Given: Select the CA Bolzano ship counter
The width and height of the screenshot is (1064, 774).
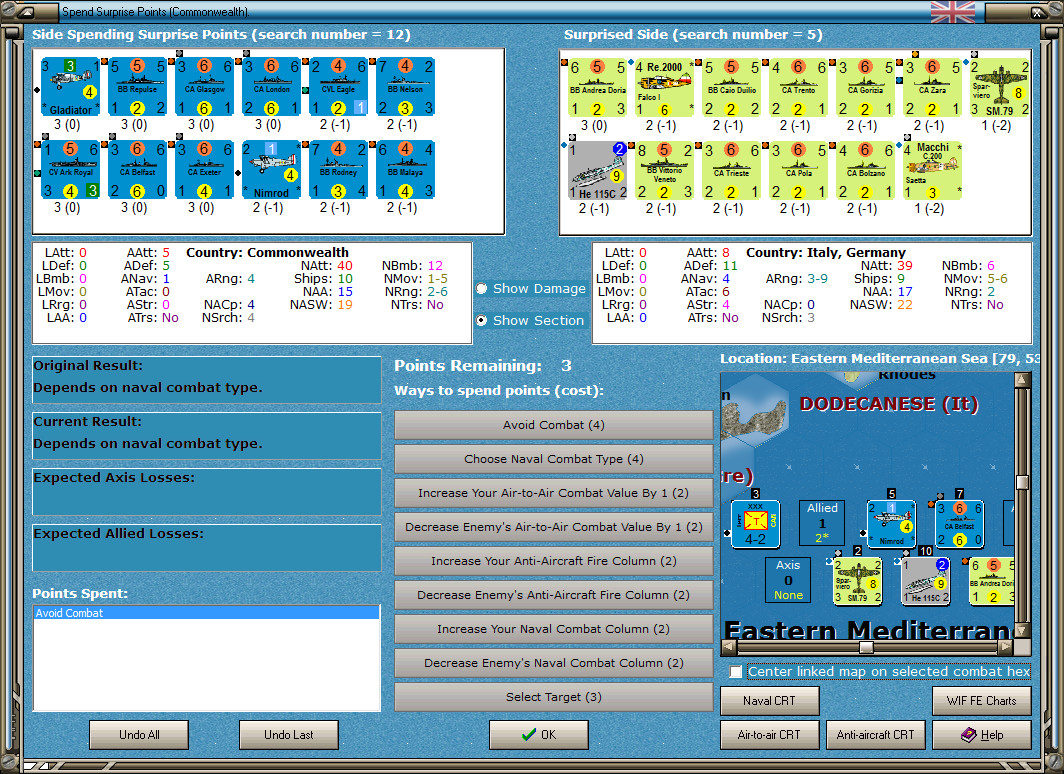Looking at the screenshot, I should click(866, 171).
